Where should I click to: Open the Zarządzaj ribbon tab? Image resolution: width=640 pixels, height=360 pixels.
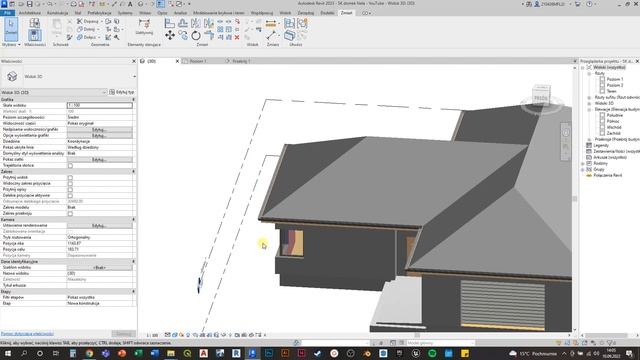[x=306, y=13]
